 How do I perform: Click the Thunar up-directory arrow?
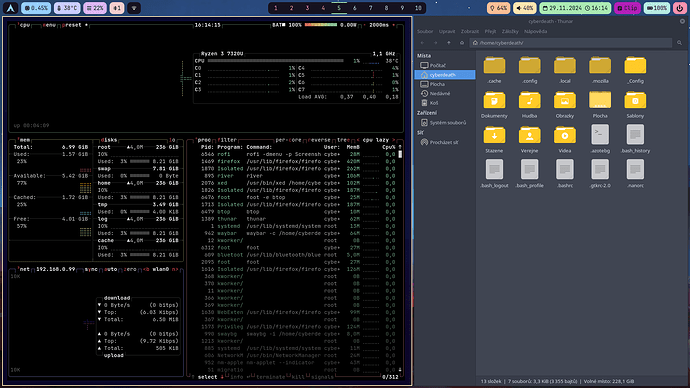click(x=448, y=43)
